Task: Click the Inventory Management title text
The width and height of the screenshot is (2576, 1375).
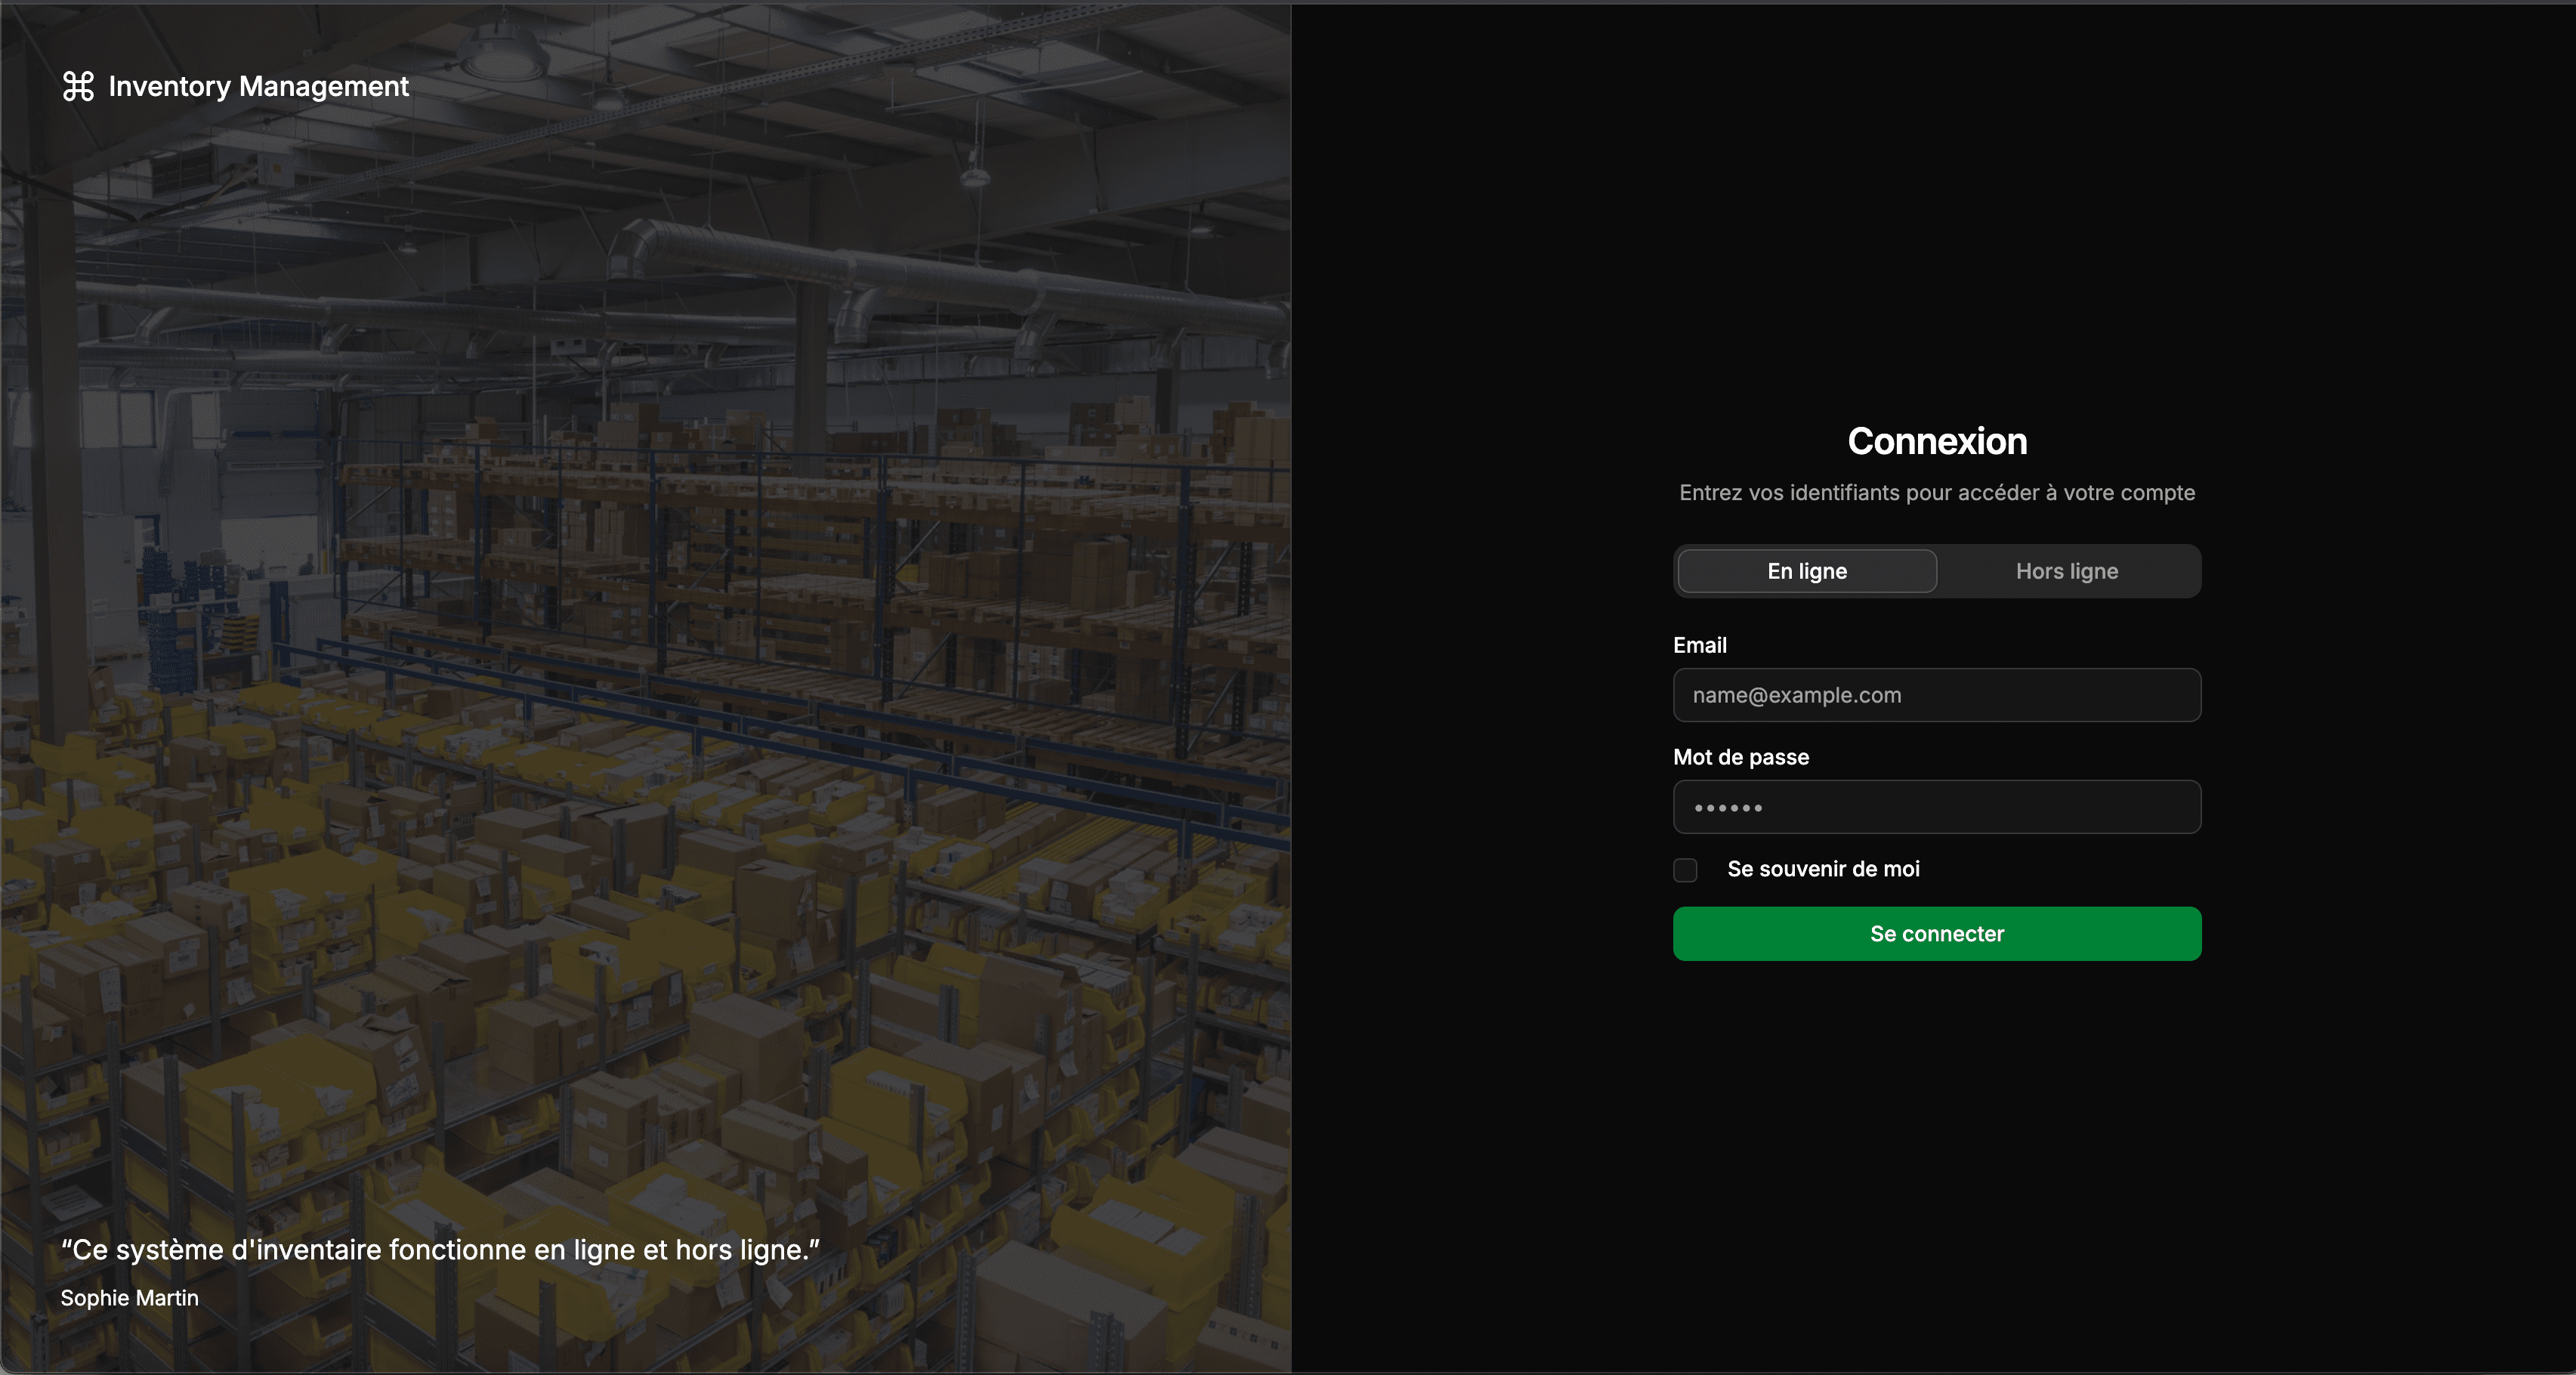Action: 258,86
